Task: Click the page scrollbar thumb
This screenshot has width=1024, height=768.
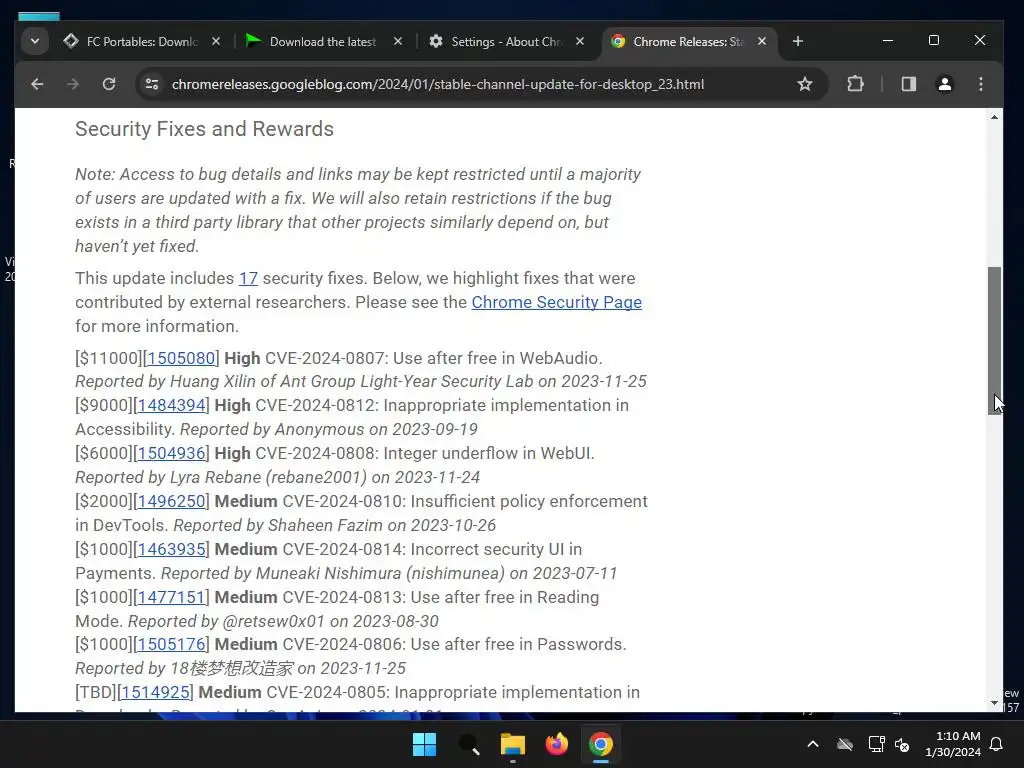Action: click(994, 340)
